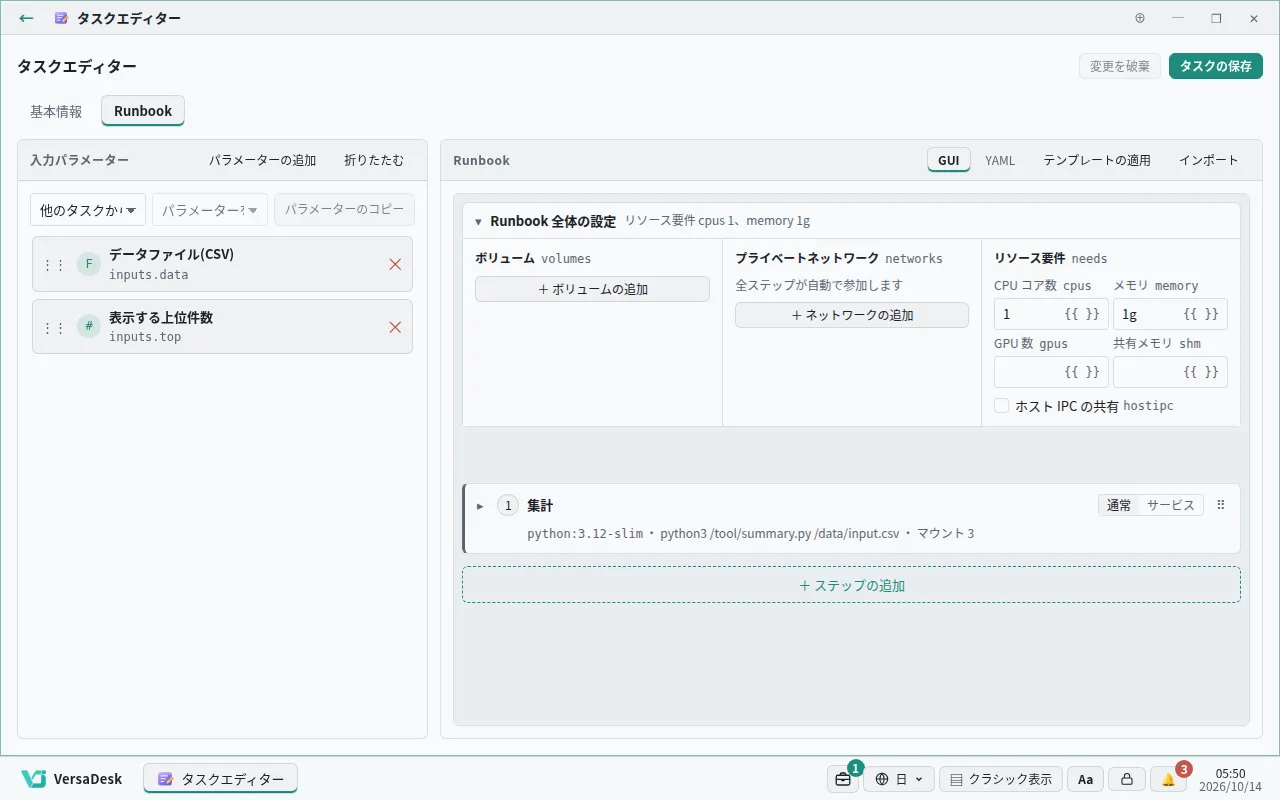
Task: Switch Runbook view to YAML
Action: click(1000, 160)
